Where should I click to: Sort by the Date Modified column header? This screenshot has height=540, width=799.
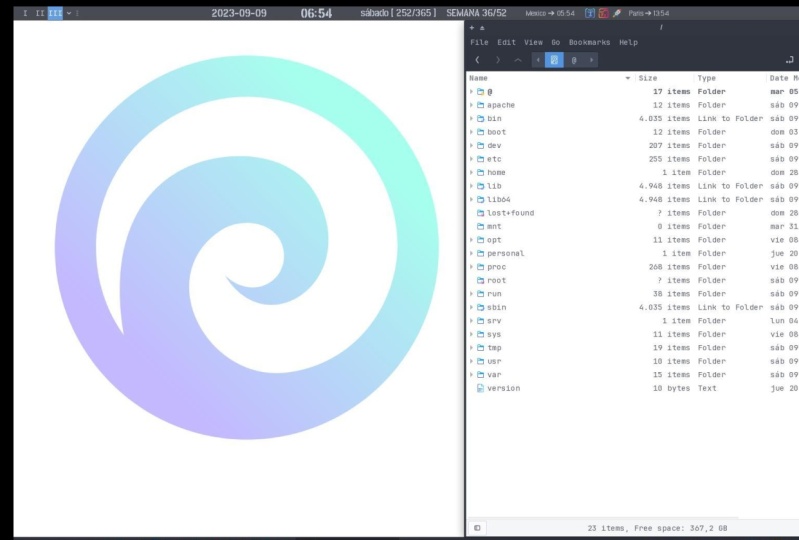coord(783,78)
